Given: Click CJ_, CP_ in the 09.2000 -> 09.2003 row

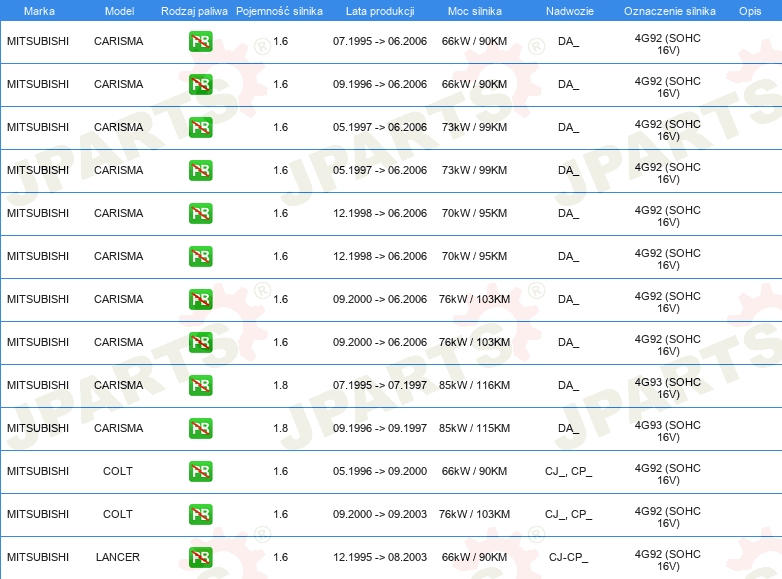Looking at the screenshot, I should click(569, 514).
